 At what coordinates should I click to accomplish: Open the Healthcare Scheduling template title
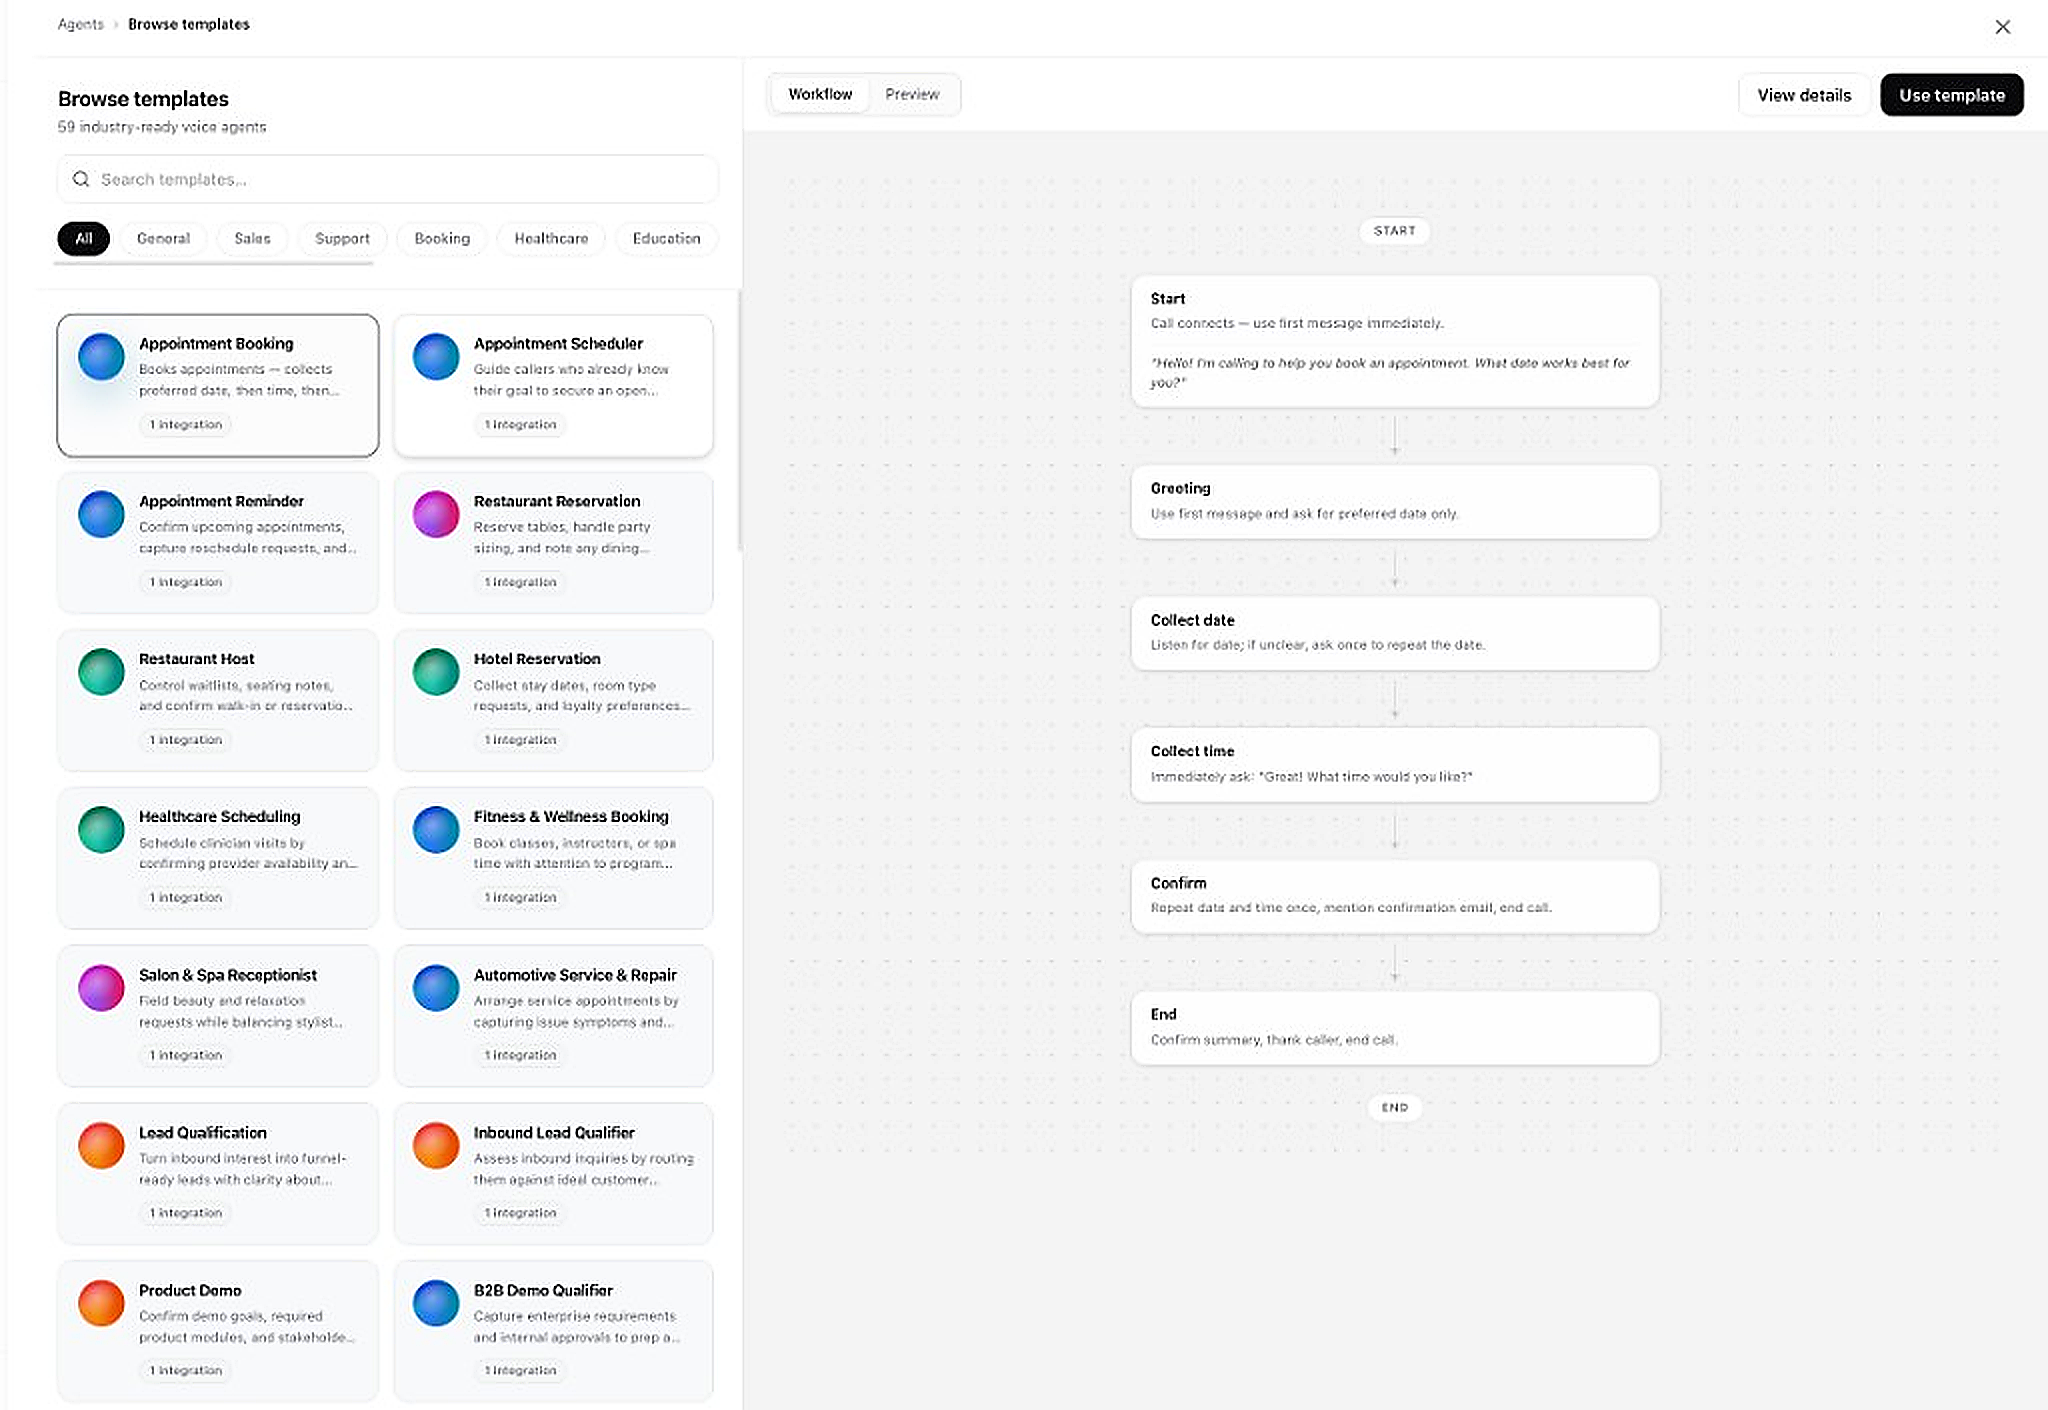coord(219,817)
